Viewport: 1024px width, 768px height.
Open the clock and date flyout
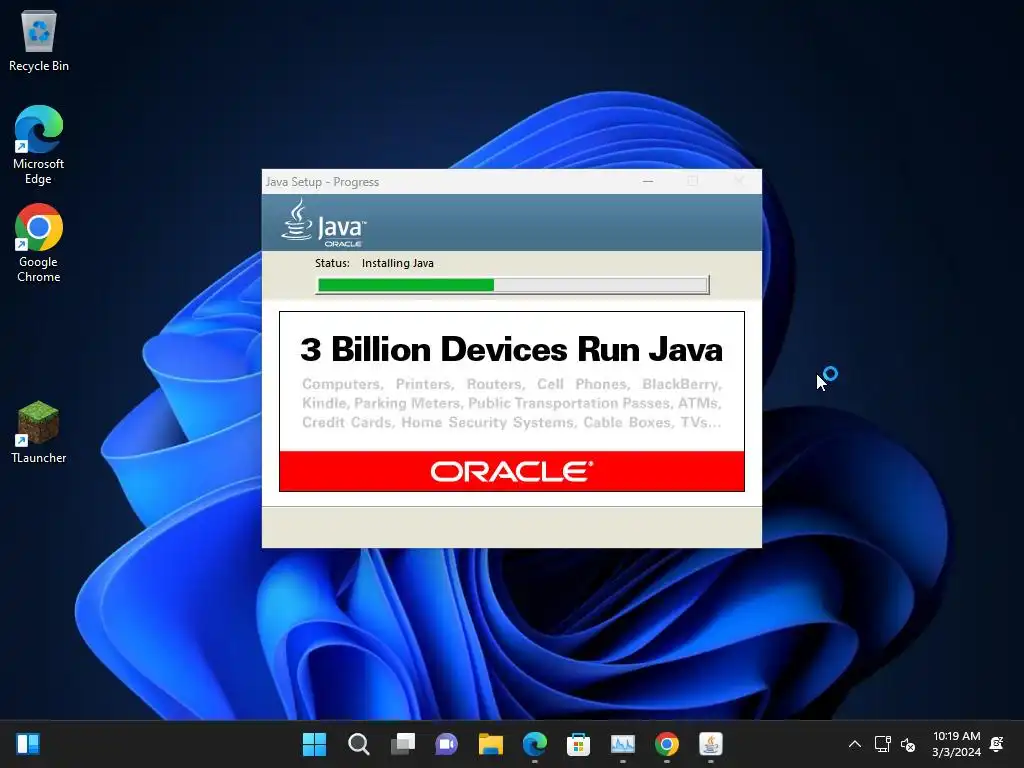click(x=956, y=744)
